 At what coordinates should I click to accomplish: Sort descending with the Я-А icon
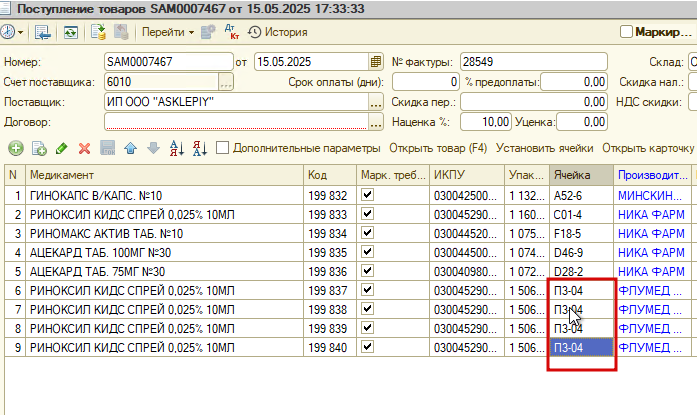point(200,148)
